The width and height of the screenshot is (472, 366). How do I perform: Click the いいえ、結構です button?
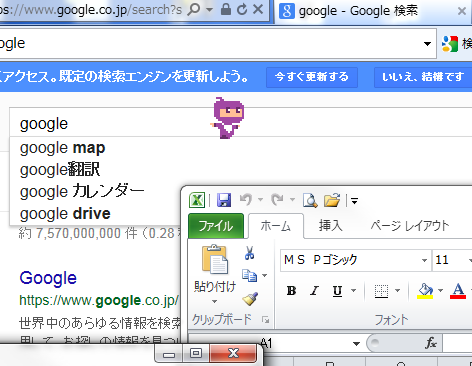(423, 77)
